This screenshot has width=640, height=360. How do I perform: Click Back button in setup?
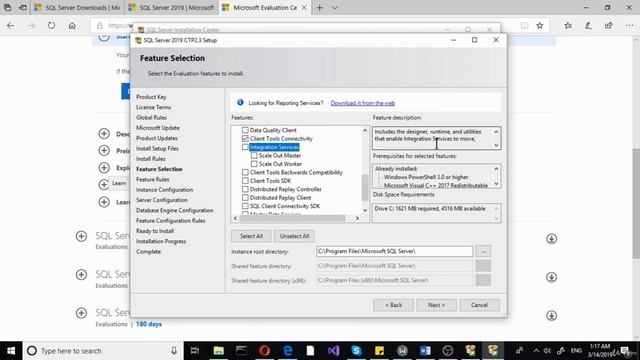tap(393, 305)
